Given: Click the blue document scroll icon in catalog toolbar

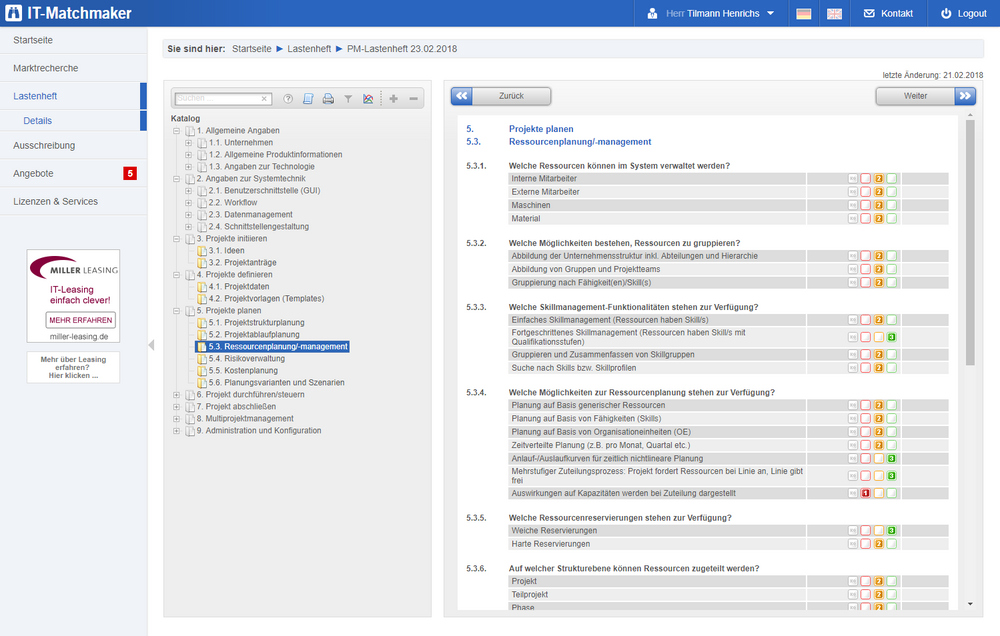Looking at the screenshot, I should (x=308, y=99).
